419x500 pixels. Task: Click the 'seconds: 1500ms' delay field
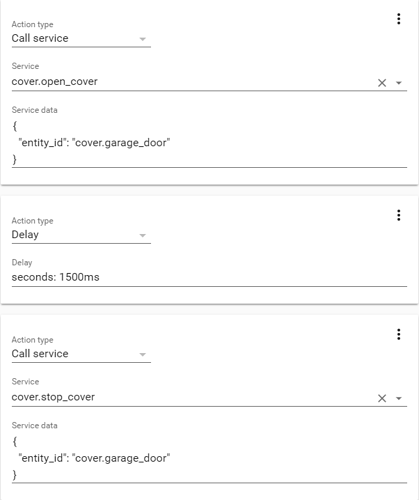209,277
